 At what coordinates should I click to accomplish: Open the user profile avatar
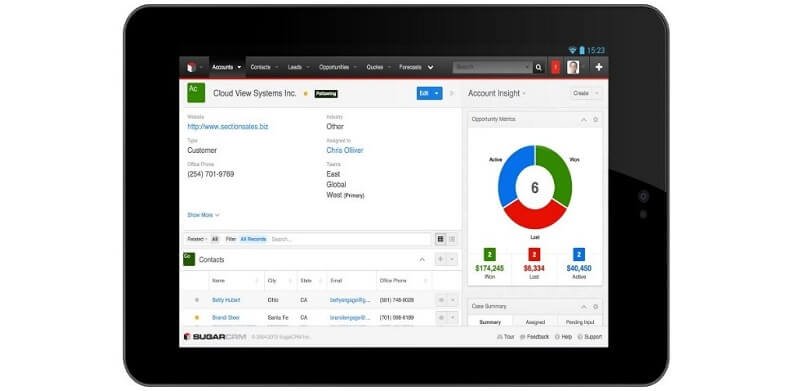click(573, 67)
